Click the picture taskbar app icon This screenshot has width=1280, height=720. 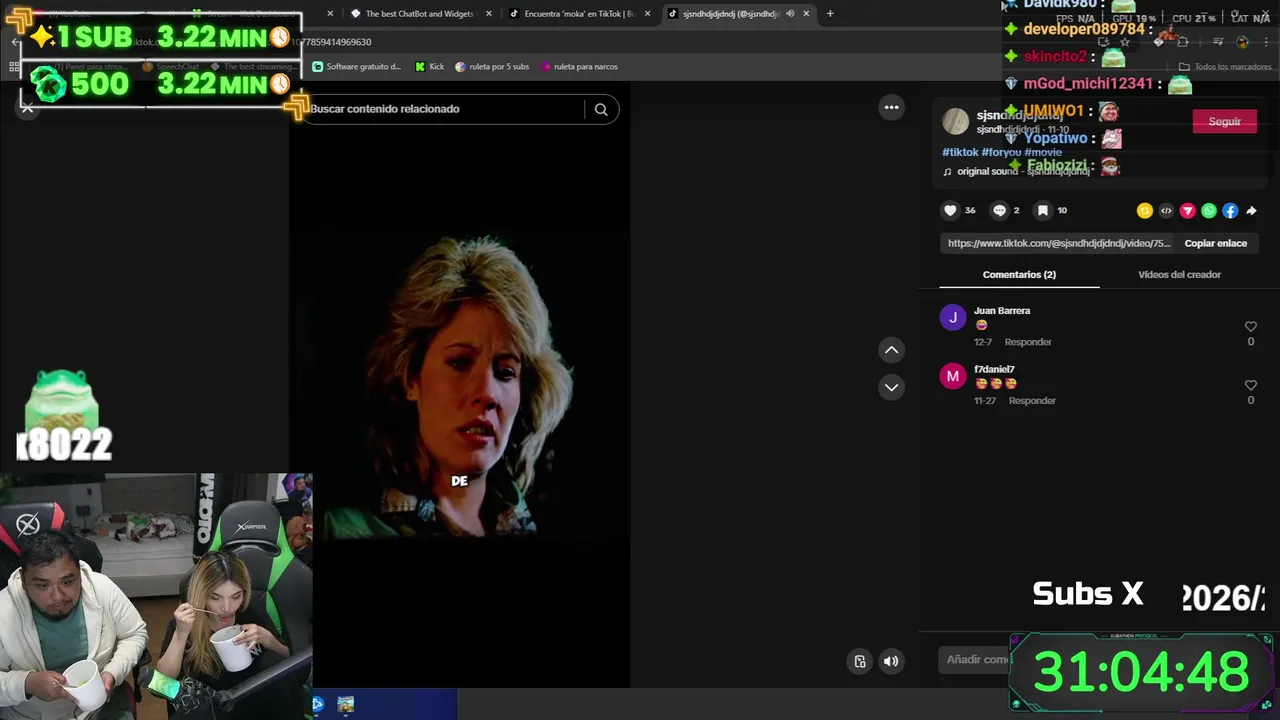pos(345,704)
